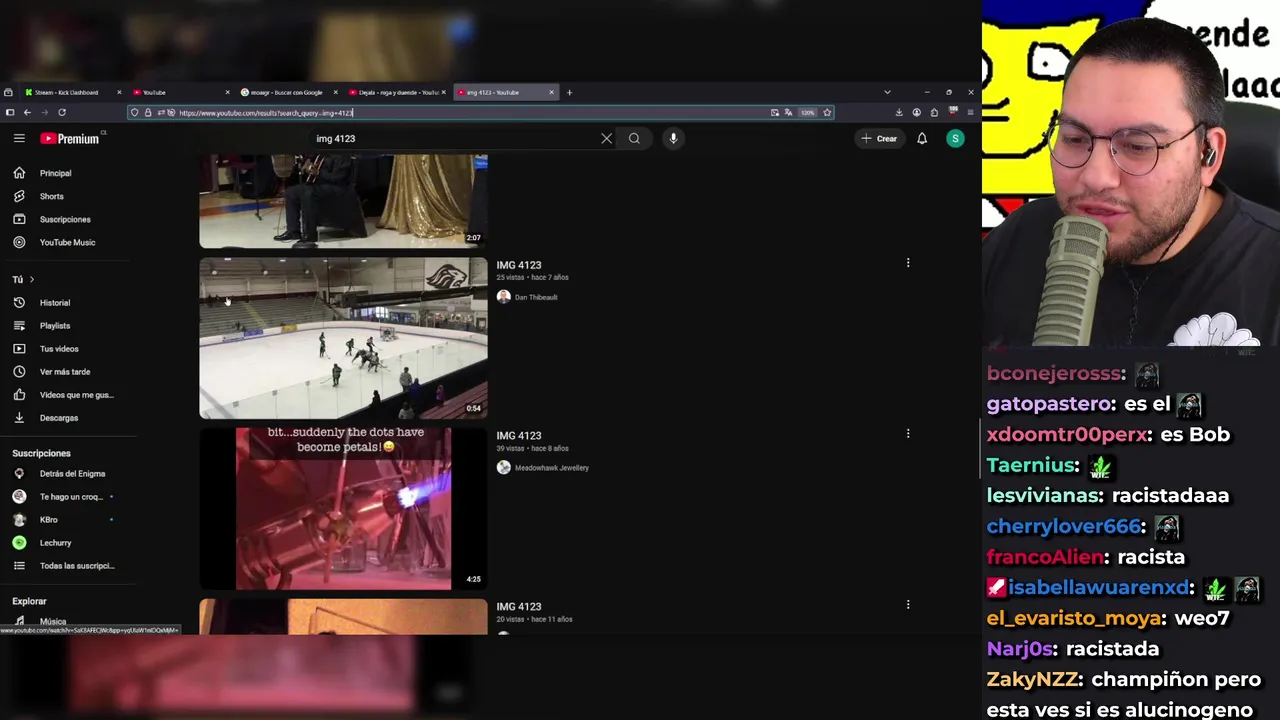Open the KBro channel avatar
The image size is (1280, 720).
click(19, 519)
